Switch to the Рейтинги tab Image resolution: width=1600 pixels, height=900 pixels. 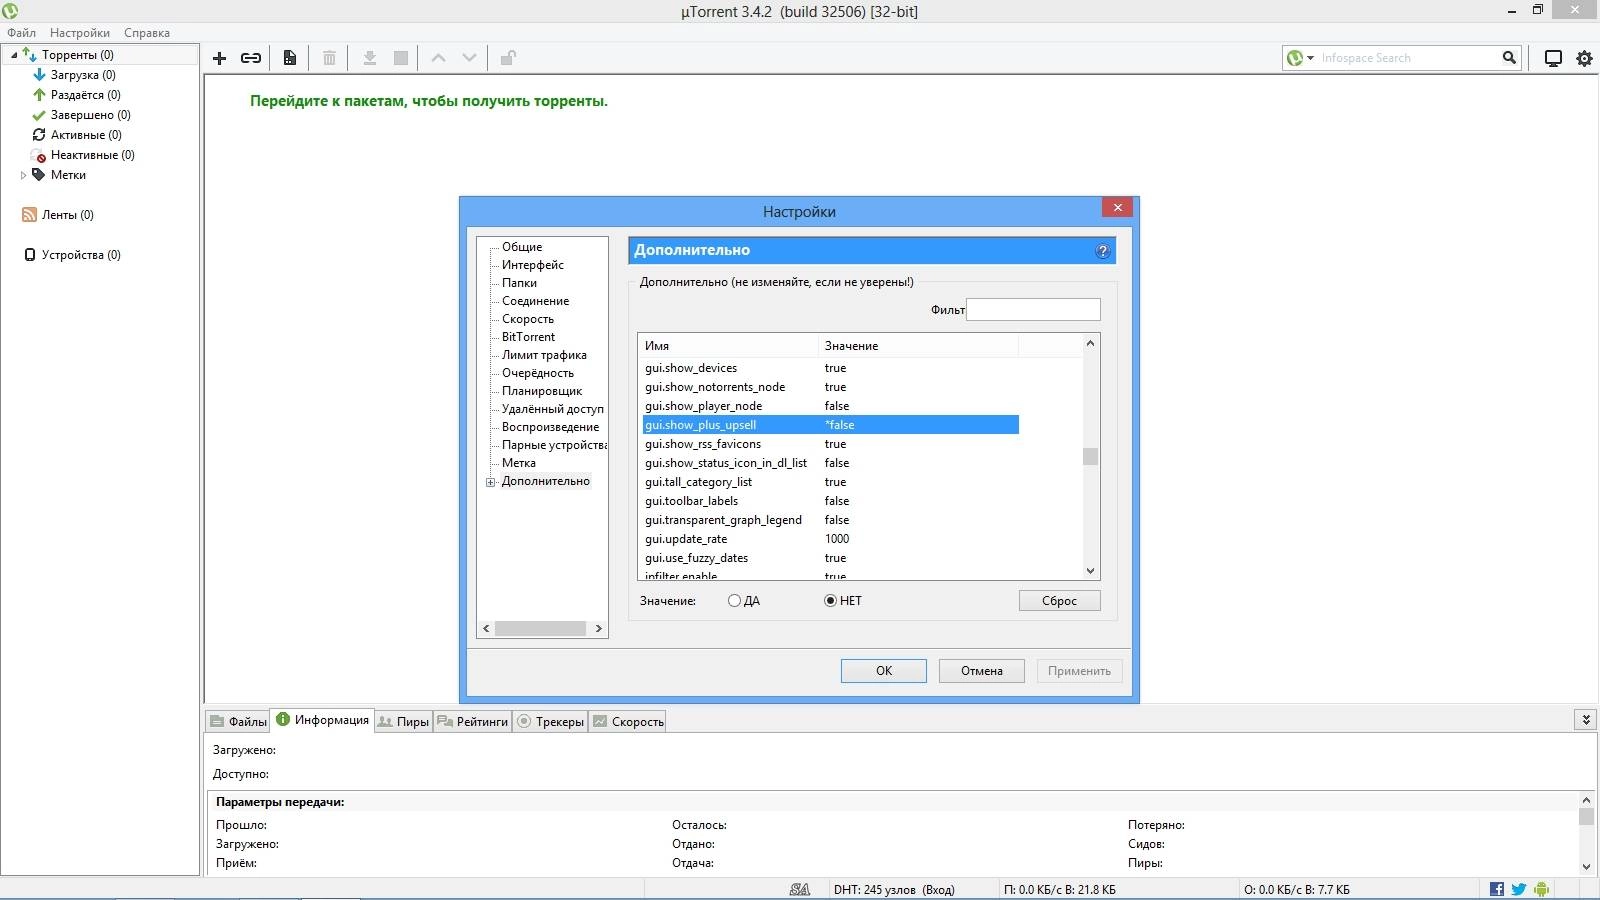[473, 721]
